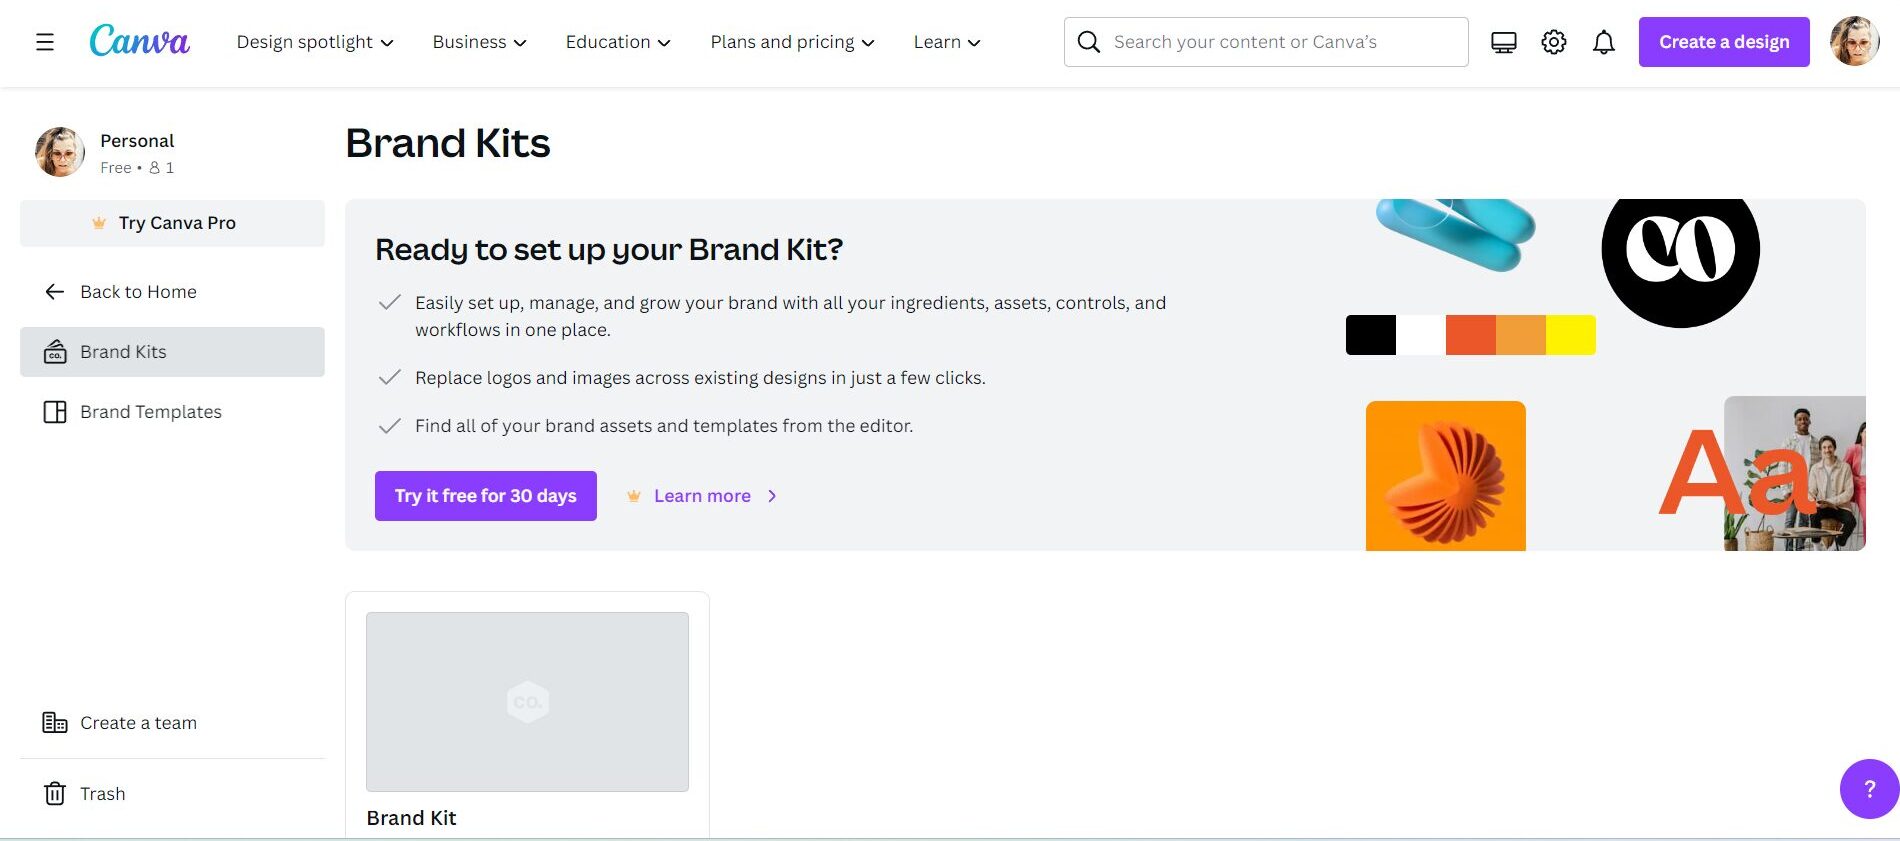Open the hamburger main menu
Viewport: 1900px width, 841px height.
[x=45, y=42]
